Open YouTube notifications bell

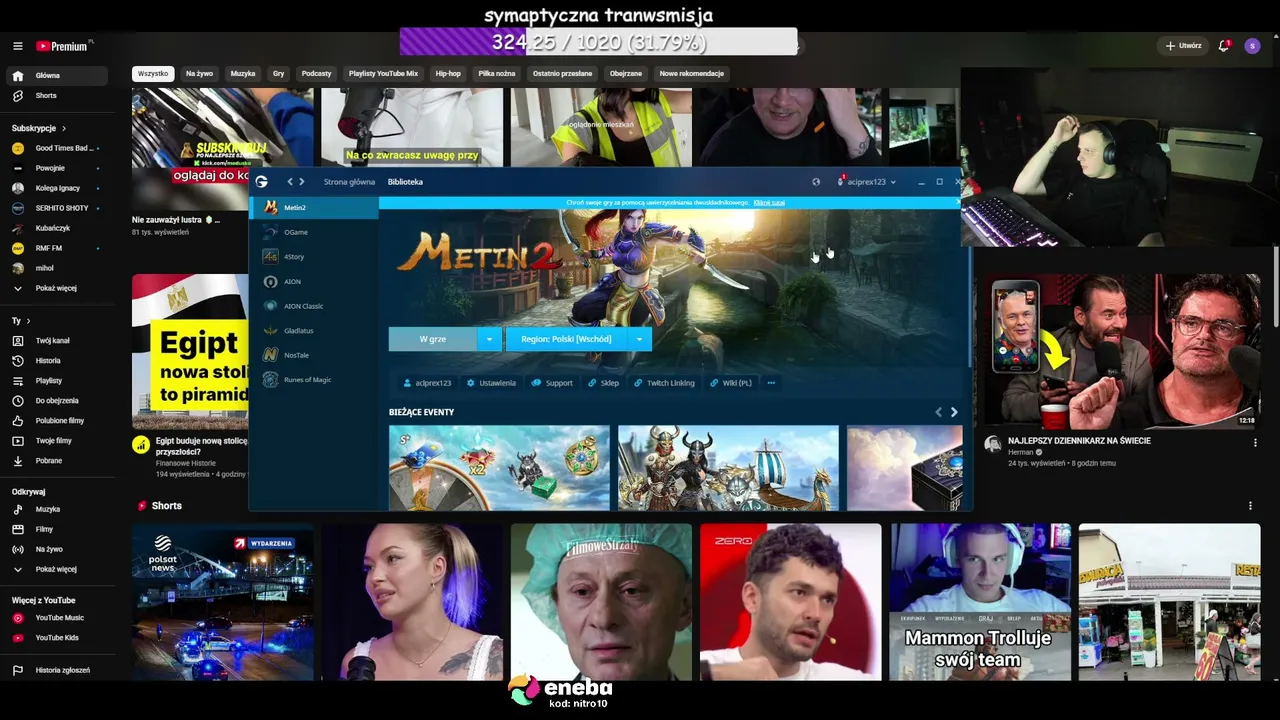tap(1224, 46)
